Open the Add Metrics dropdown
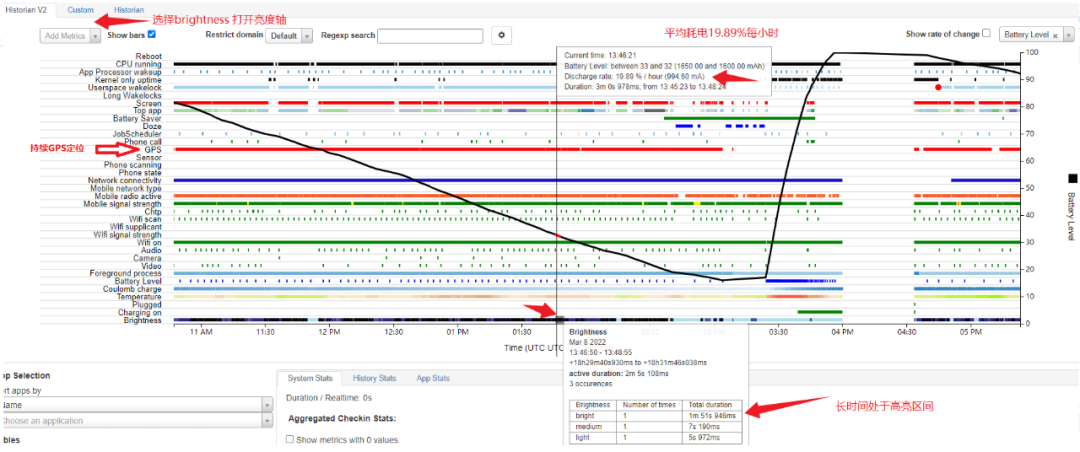The height and width of the screenshot is (452, 1080). tap(71, 36)
